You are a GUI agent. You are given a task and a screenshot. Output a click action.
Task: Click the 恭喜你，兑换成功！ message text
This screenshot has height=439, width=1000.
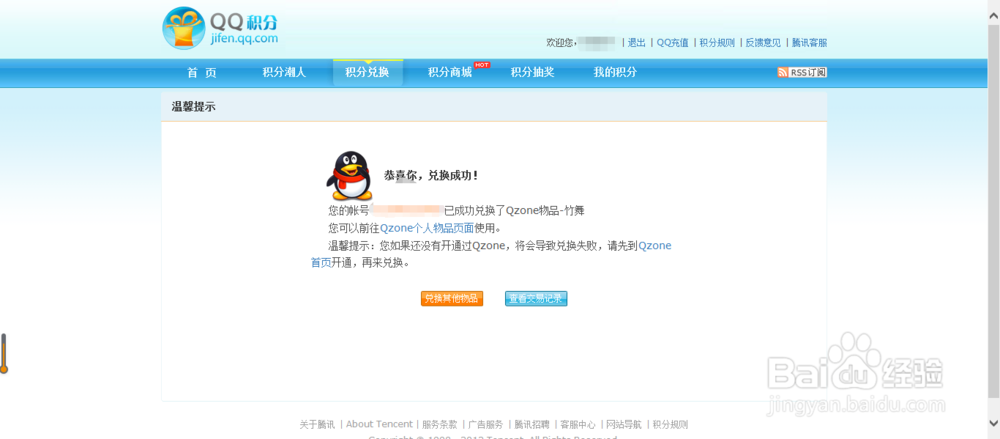click(431, 175)
